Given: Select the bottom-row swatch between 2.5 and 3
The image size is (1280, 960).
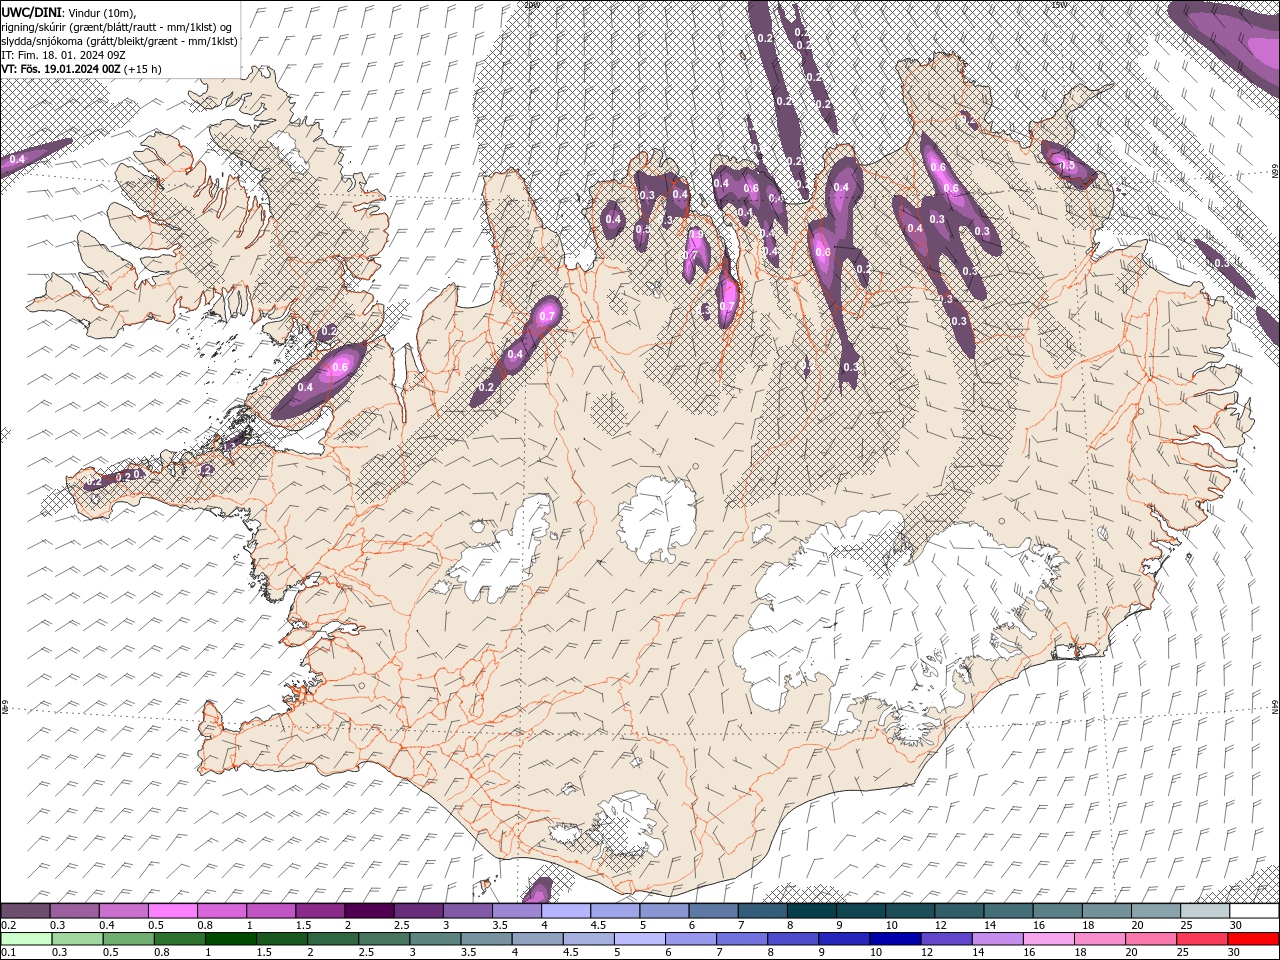Looking at the screenshot, I should (x=384, y=939).
